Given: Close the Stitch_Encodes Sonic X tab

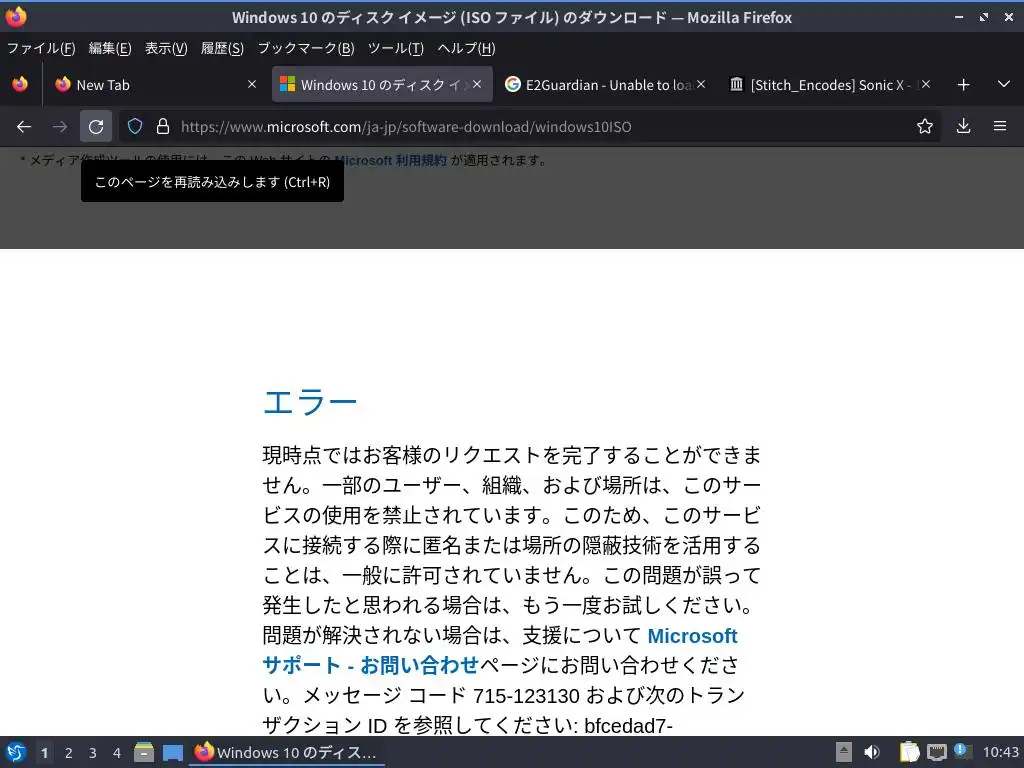Looking at the screenshot, I should point(925,84).
